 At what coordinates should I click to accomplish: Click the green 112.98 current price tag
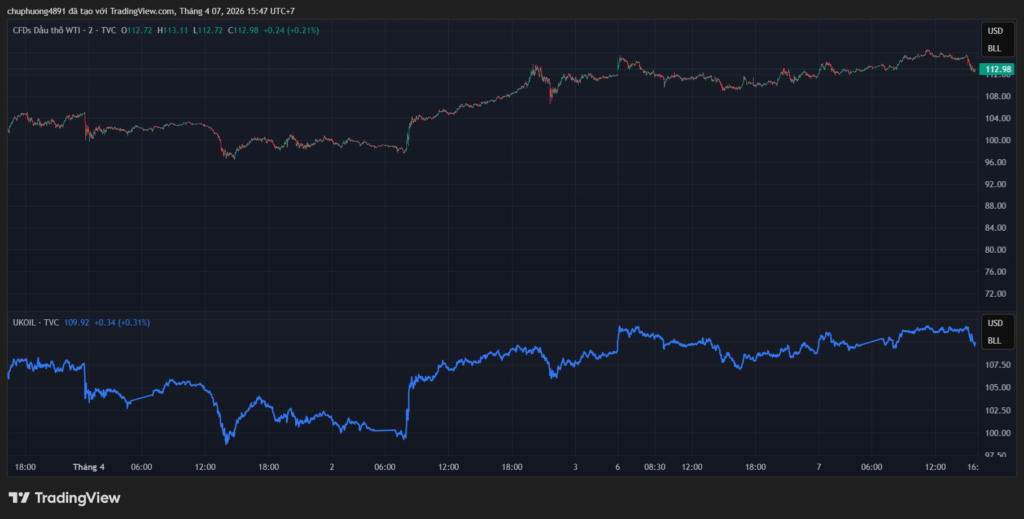pos(997,69)
